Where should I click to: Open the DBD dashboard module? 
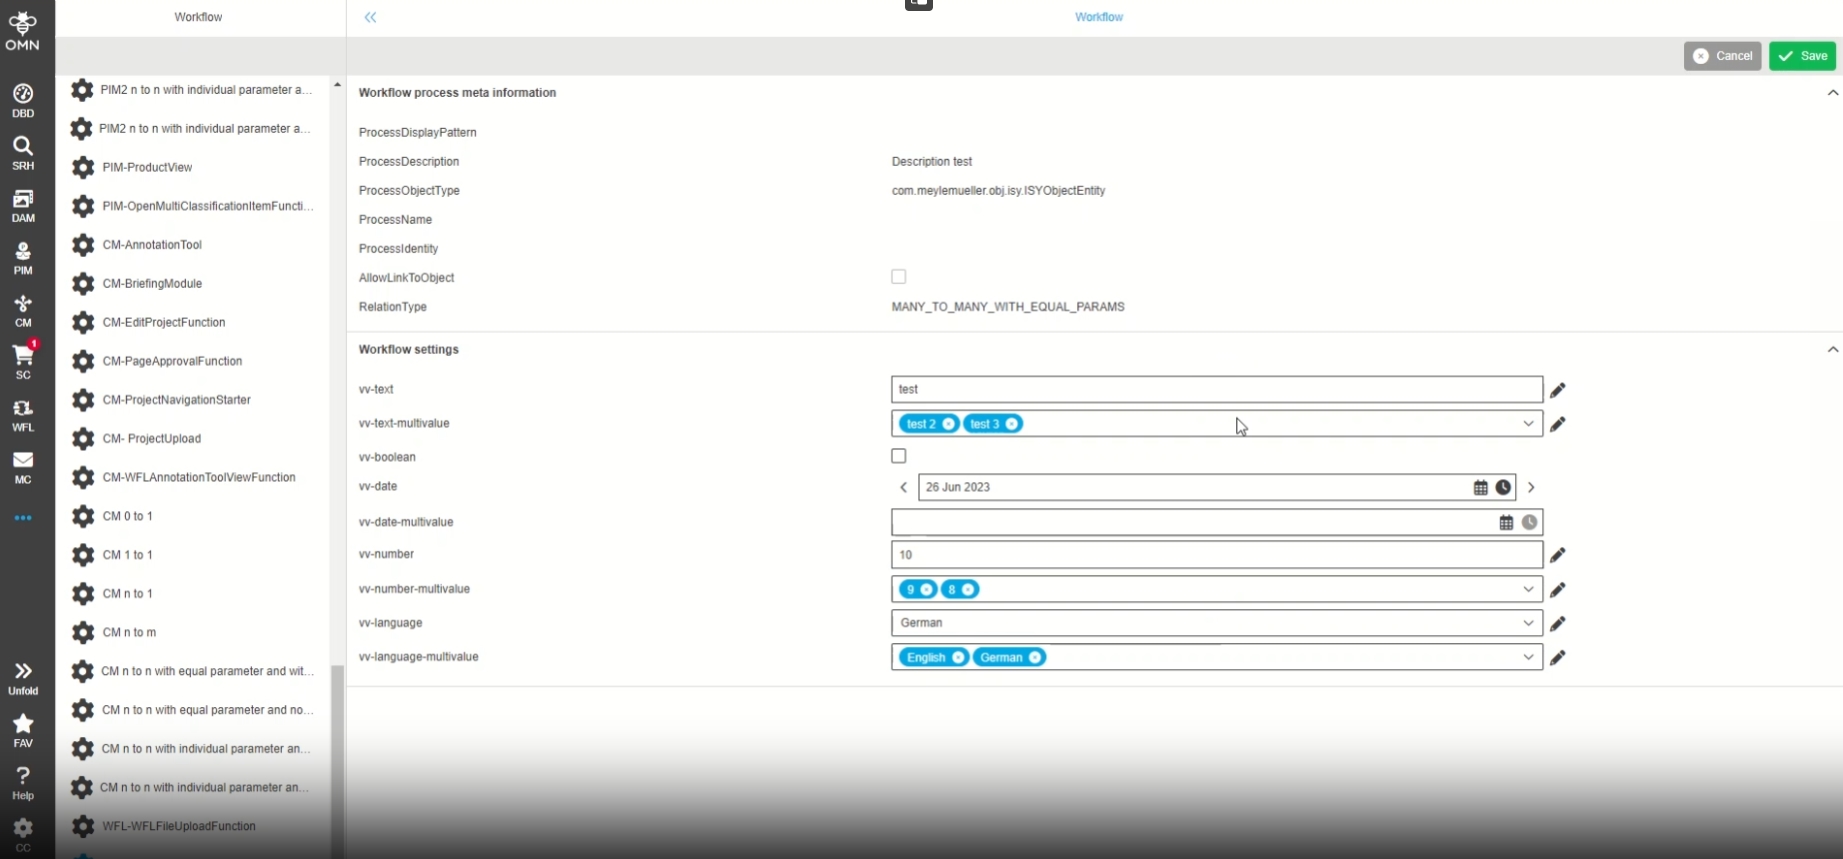pyautogui.click(x=23, y=100)
